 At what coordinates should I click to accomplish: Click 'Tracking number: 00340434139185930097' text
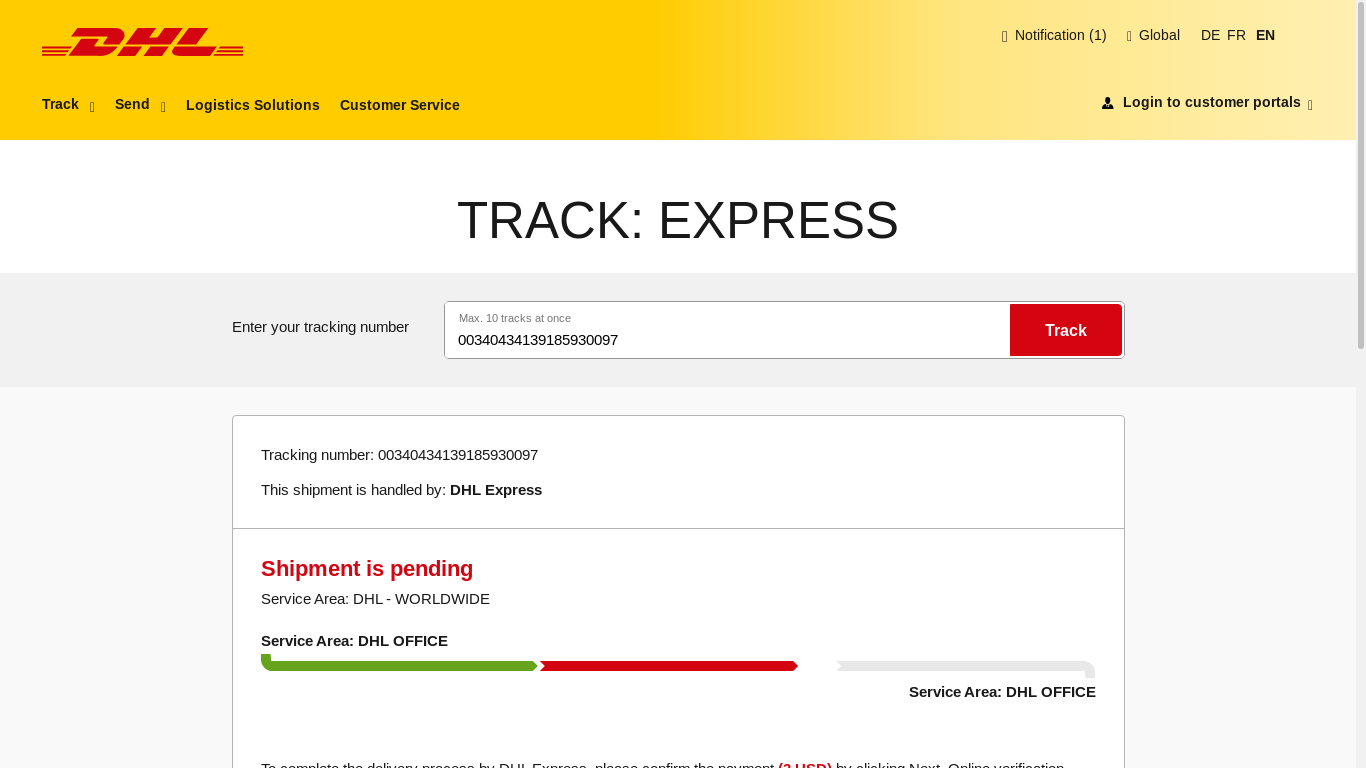point(399,455)
